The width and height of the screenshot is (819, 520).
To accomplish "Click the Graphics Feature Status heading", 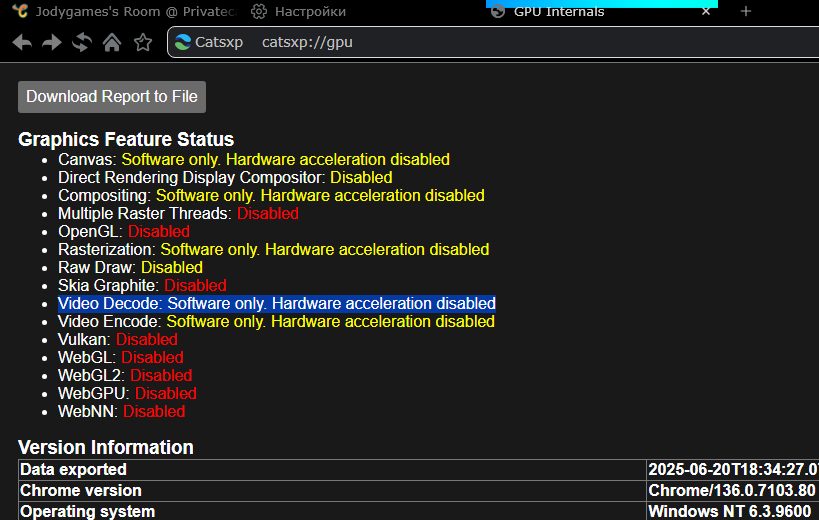I will (x=126, y=139).
